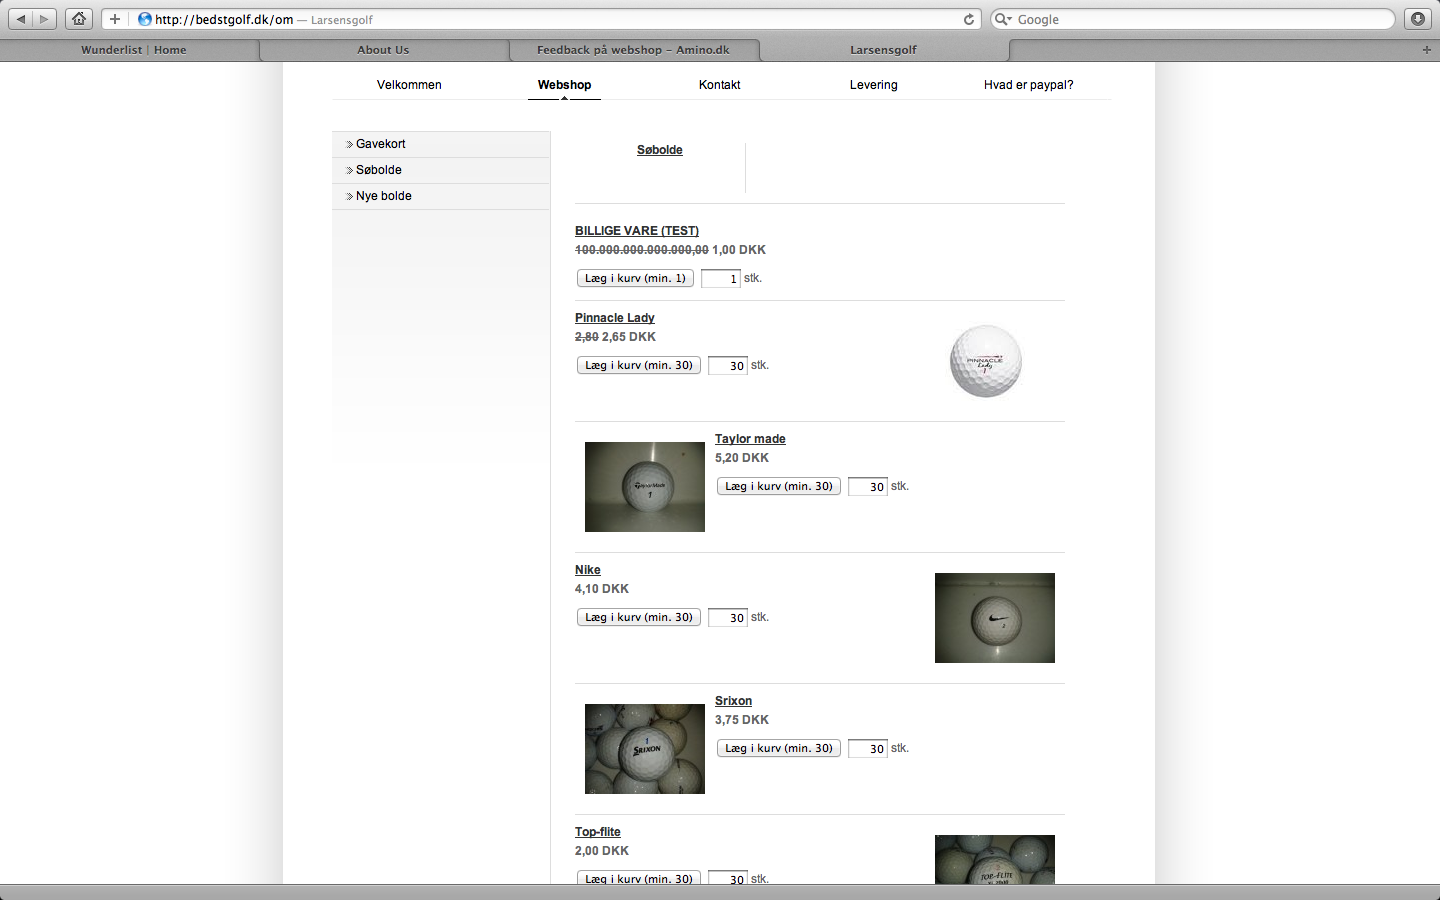This screenshot has height=900, width=1440.
Task: Go forward with the browser forward arrow
Action: 44,19
